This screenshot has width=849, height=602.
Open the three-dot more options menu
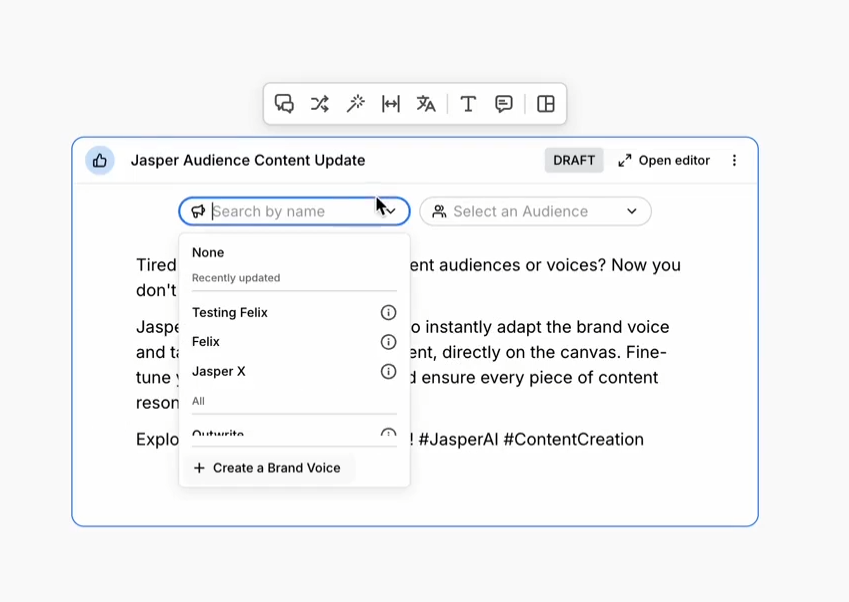pyautogui.click(x=734, y=160)
